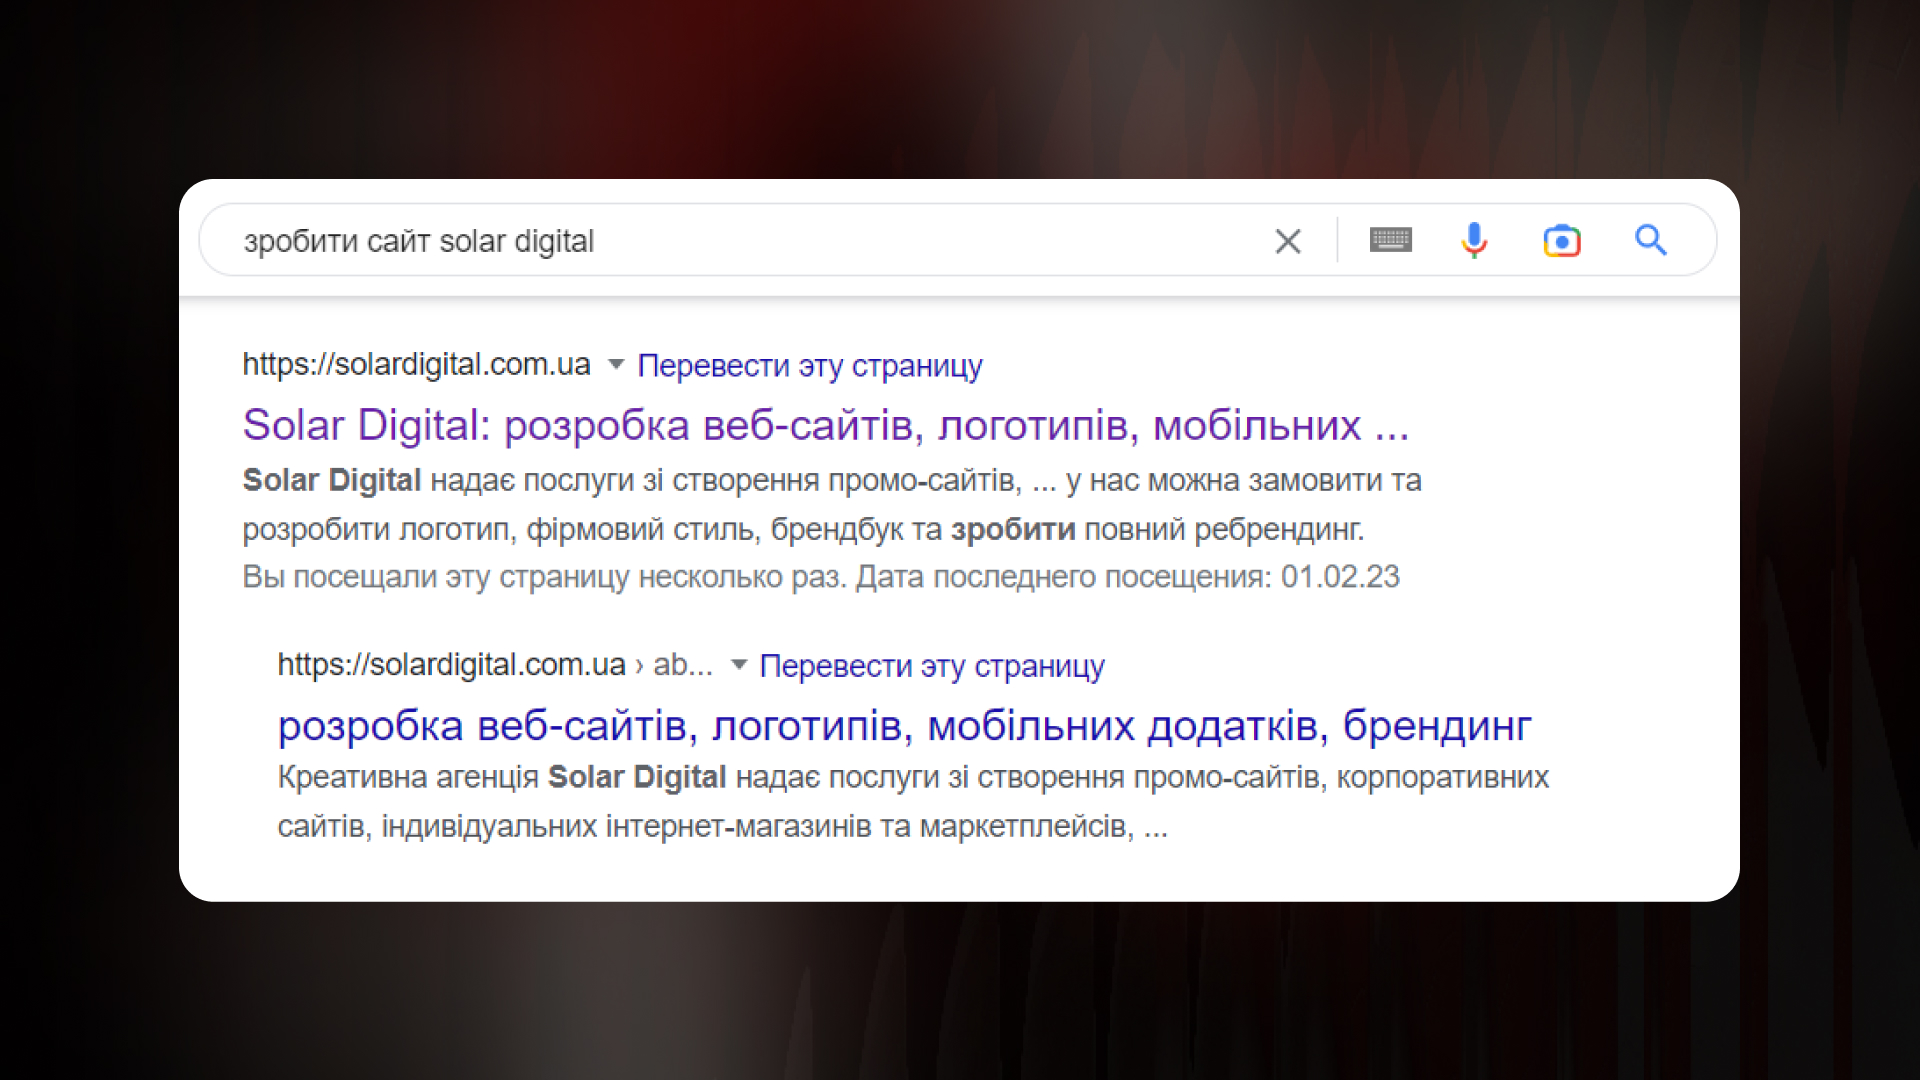Screen dimensions: 1920x1080
Task: Clear the search query with the X icon
Action: [1288, 241]
